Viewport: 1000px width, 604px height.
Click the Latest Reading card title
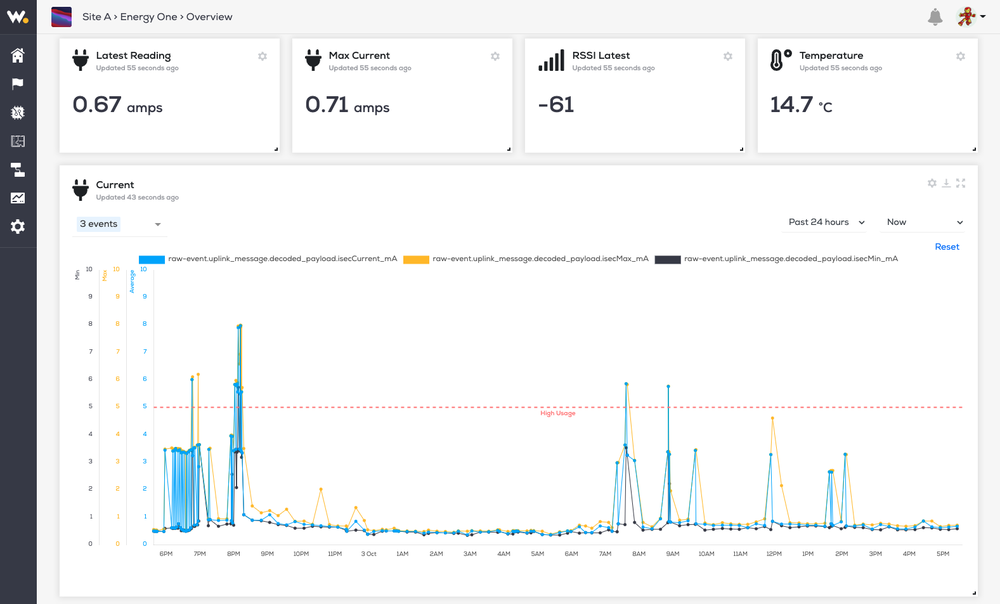tap(133, 55)
